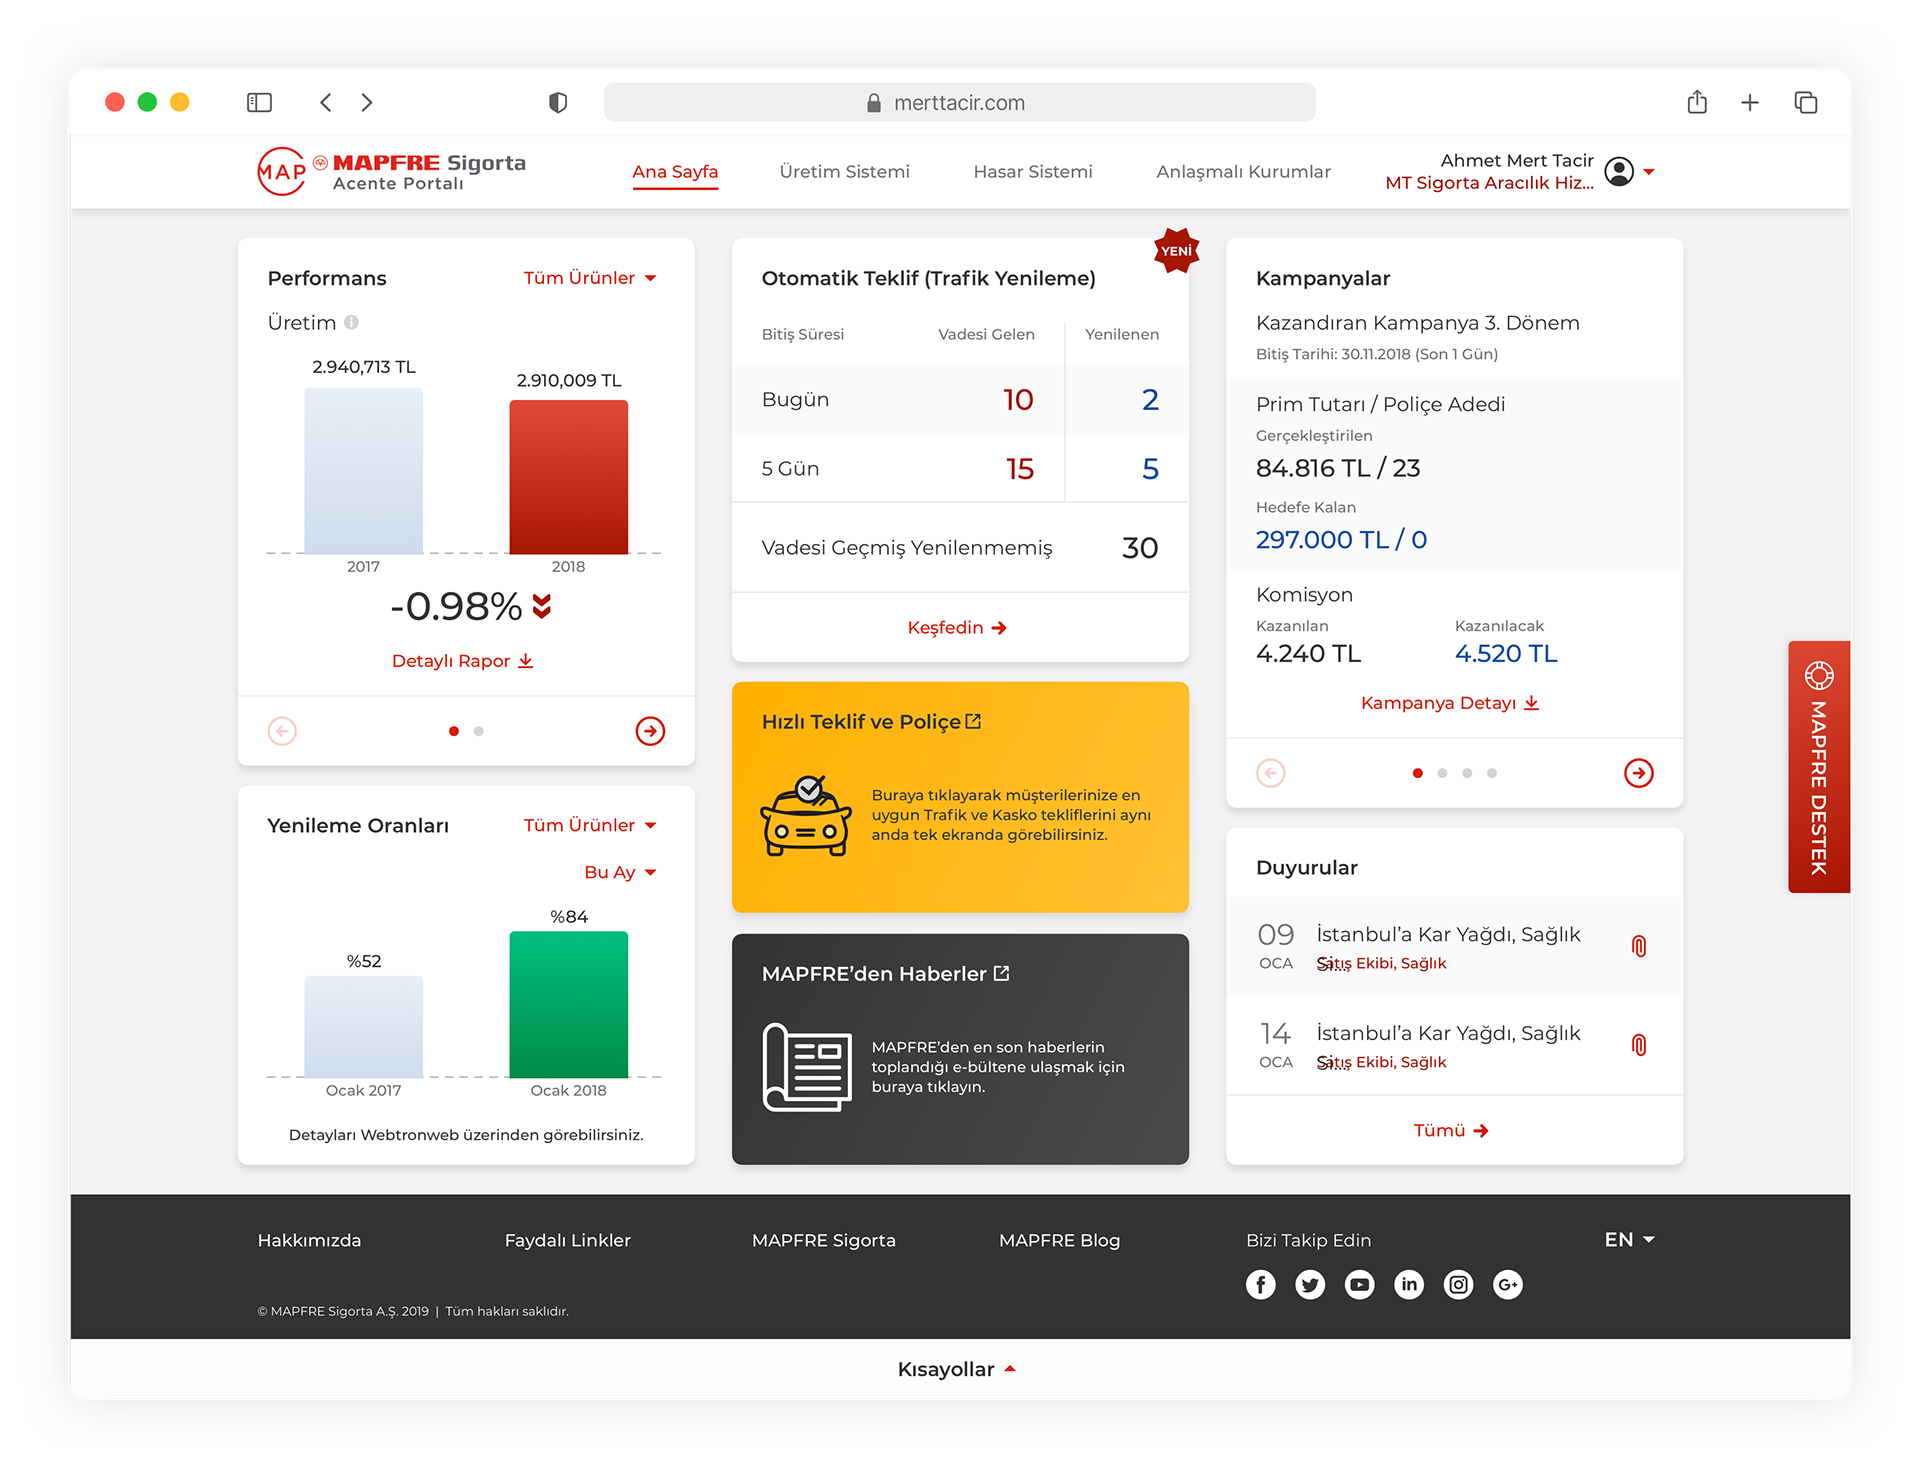The width and height of the screenshot is (1920, 1468).
Task: Open Tüm Ürünler dropdown in Yenileme Oranları
Action: point(590,825)
